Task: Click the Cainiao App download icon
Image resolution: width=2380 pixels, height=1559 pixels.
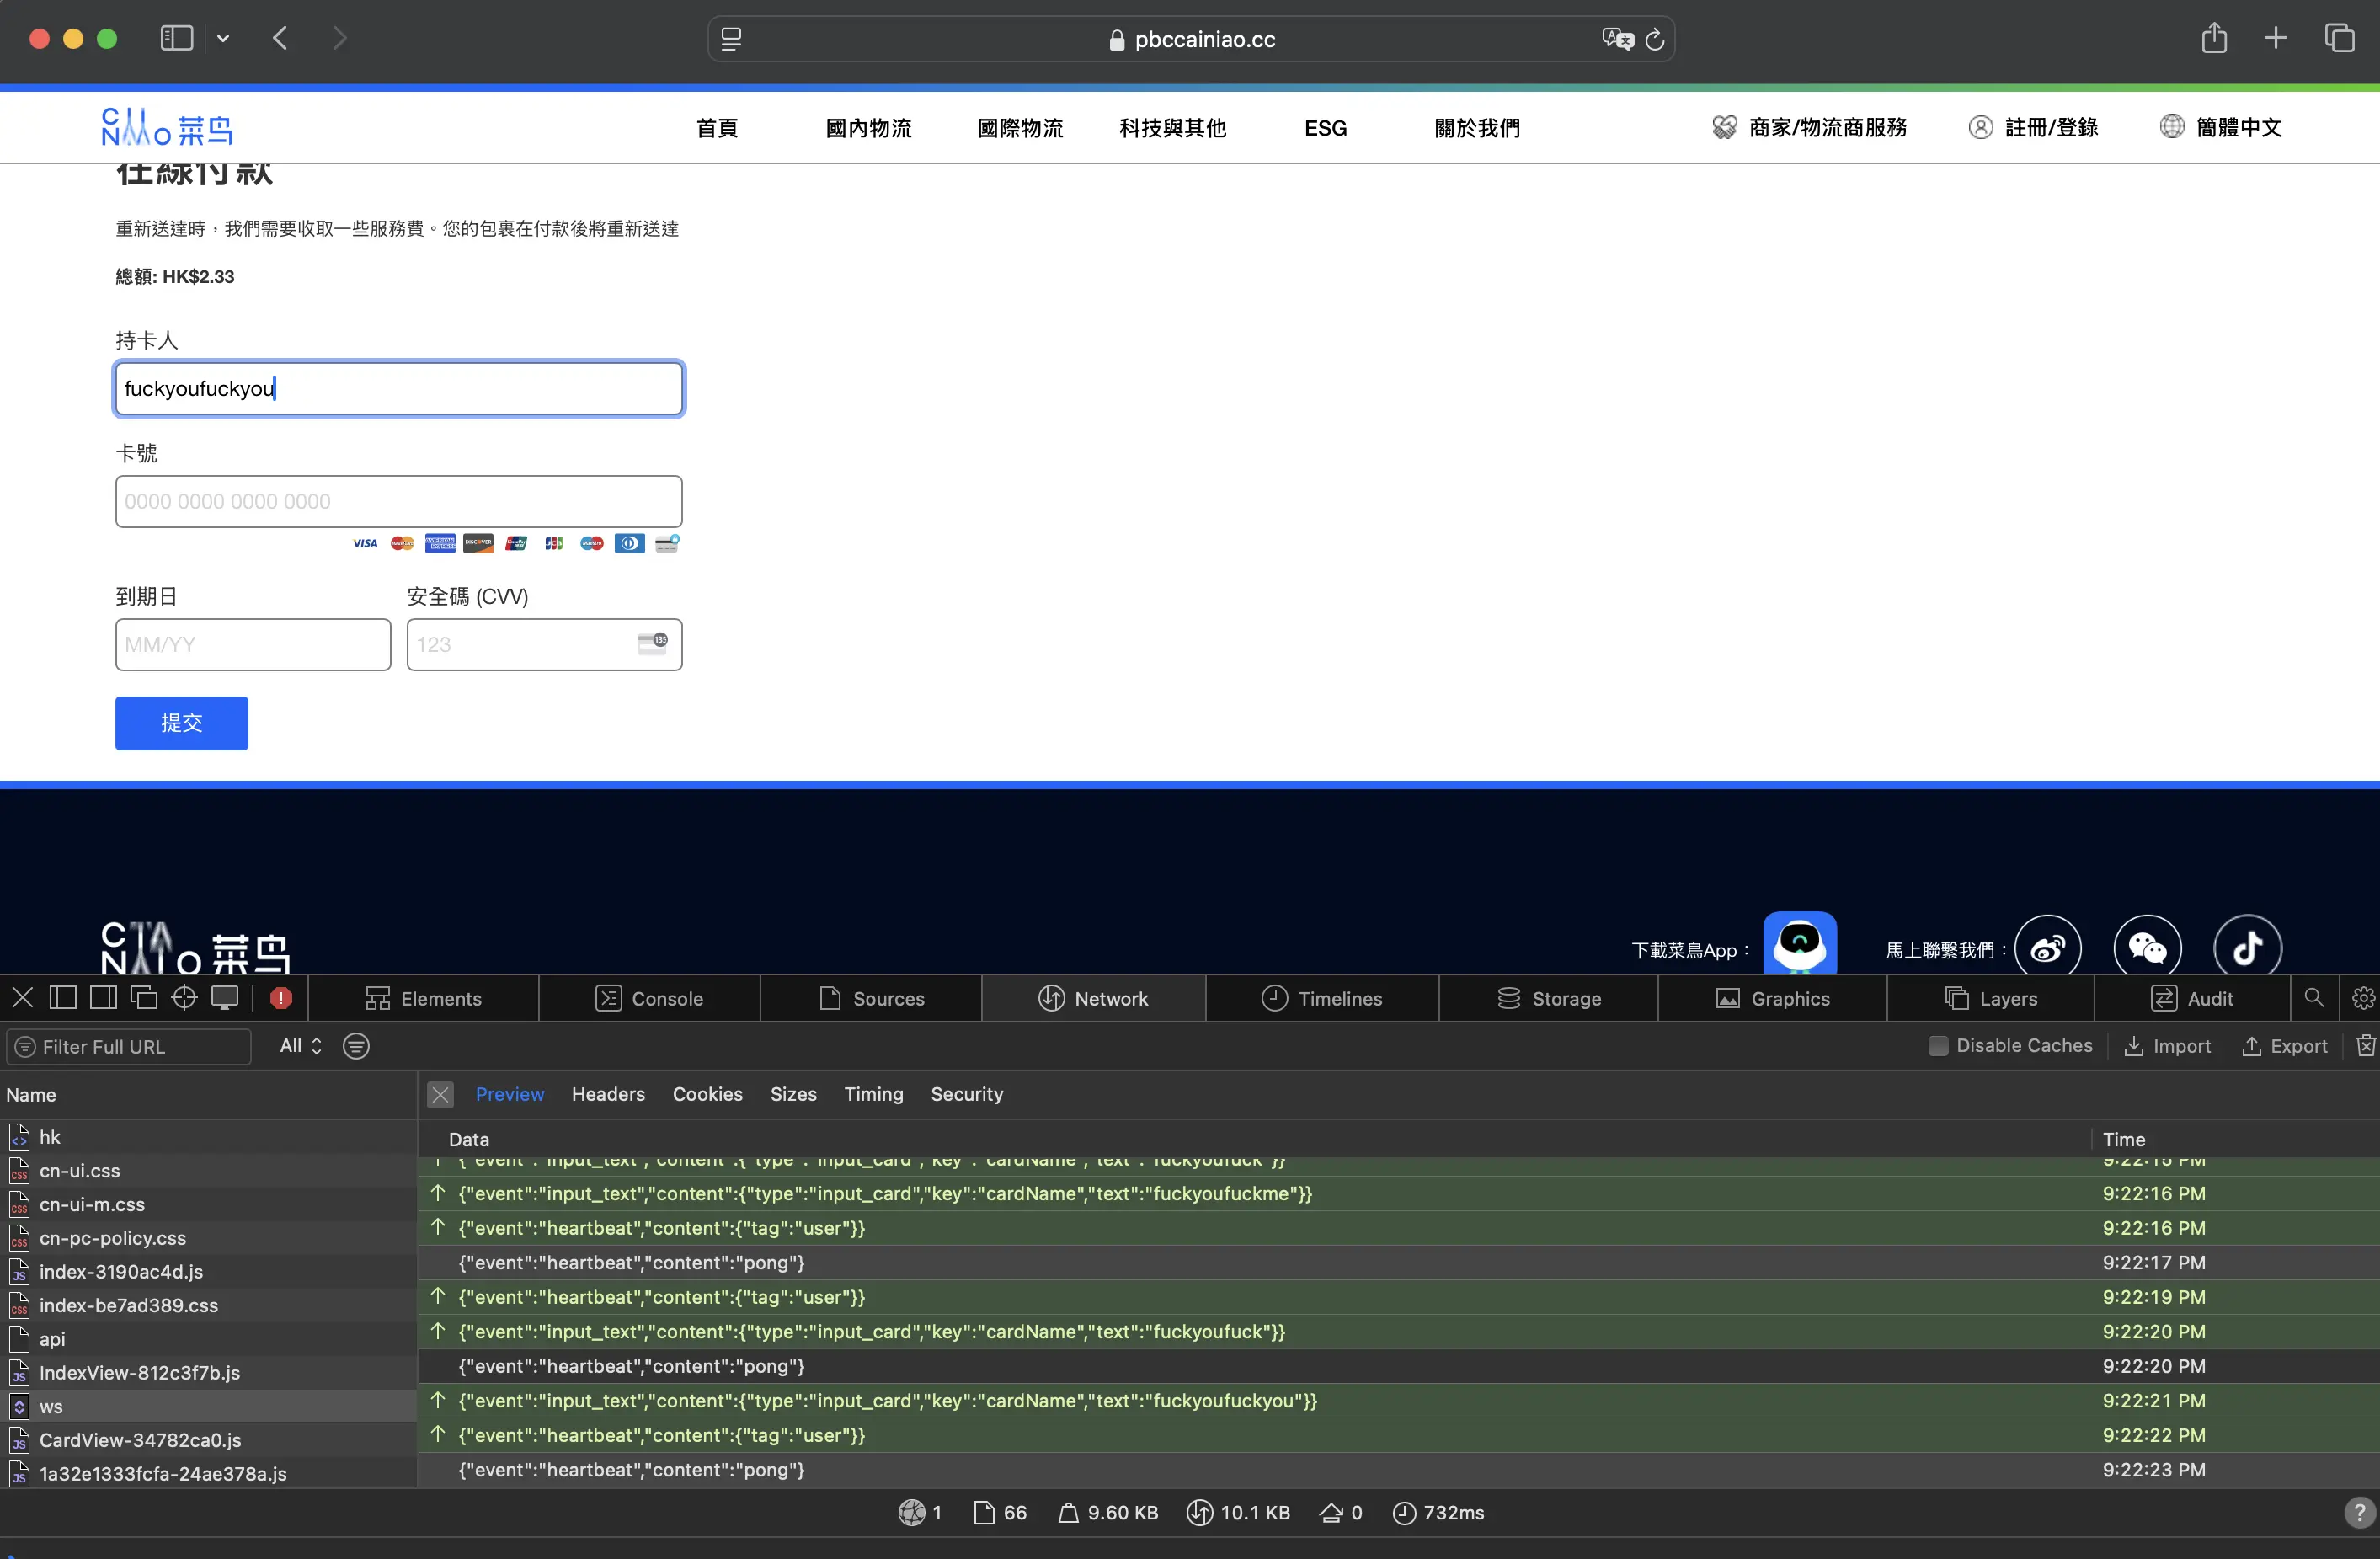Action: [1799, 943]
